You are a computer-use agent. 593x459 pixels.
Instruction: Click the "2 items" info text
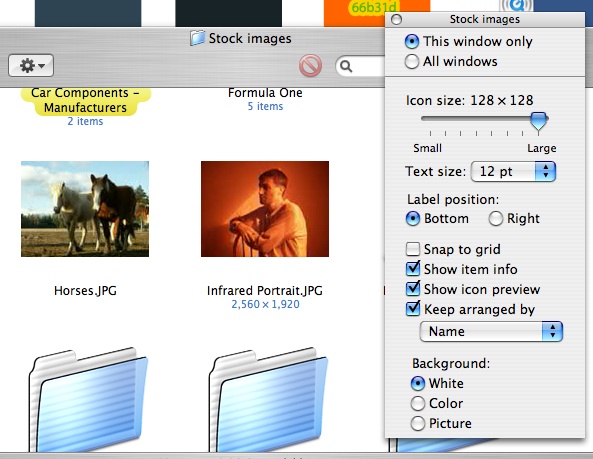[85, 121]
